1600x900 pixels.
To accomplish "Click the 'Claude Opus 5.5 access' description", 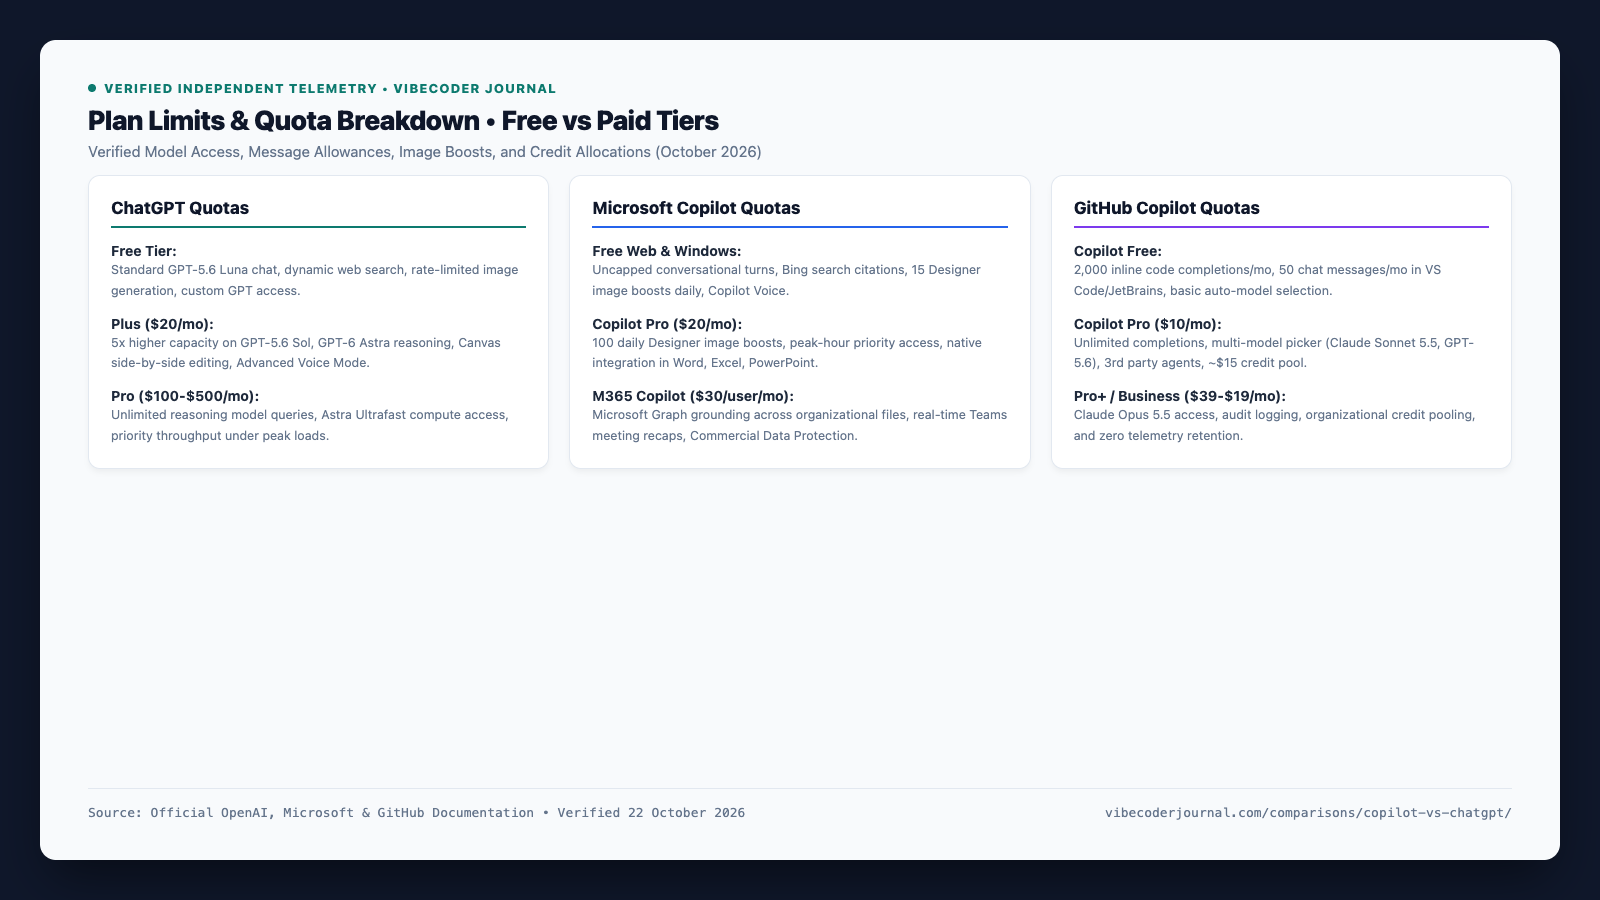I will [1275, 425].
